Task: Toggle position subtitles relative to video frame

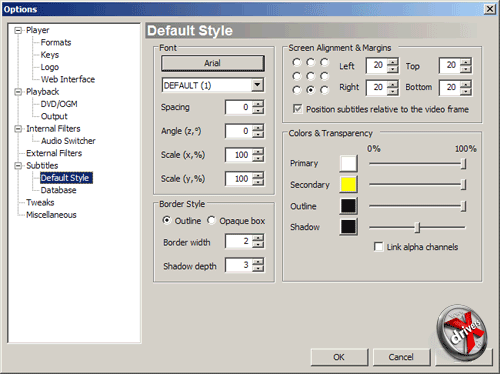Action: 298,109
